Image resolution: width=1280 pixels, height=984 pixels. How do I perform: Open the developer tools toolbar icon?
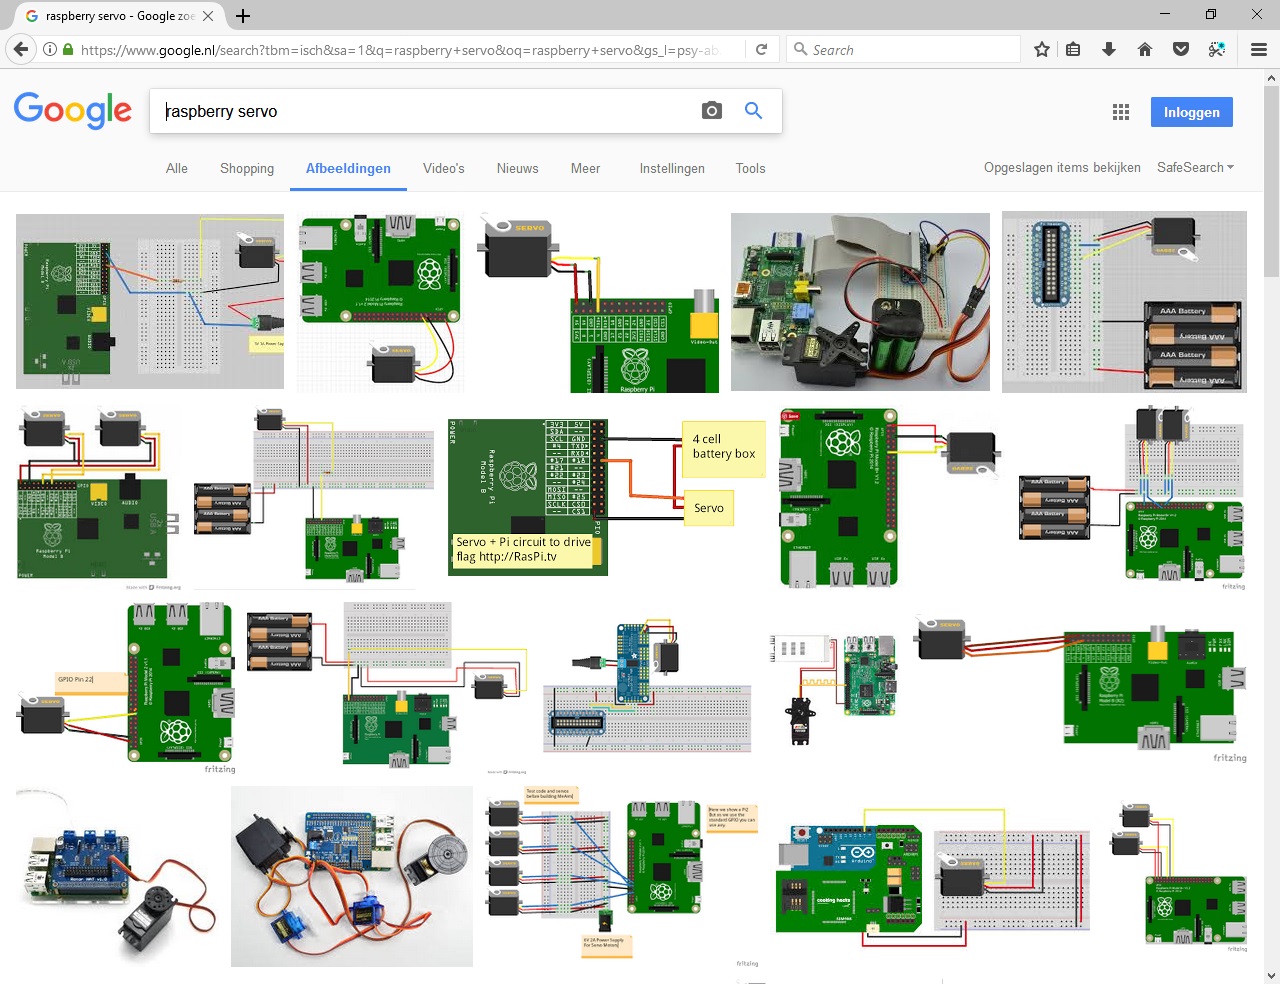(1217, 49)
